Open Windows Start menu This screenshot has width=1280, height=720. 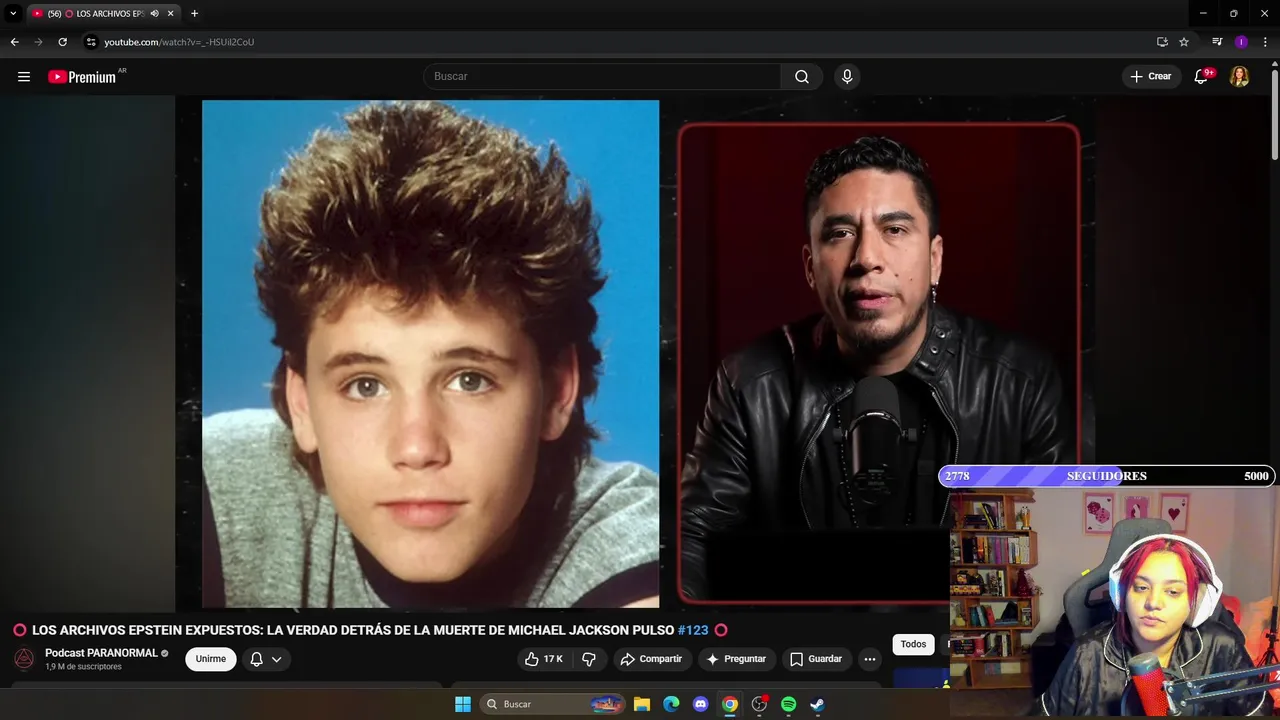(463, 704)
